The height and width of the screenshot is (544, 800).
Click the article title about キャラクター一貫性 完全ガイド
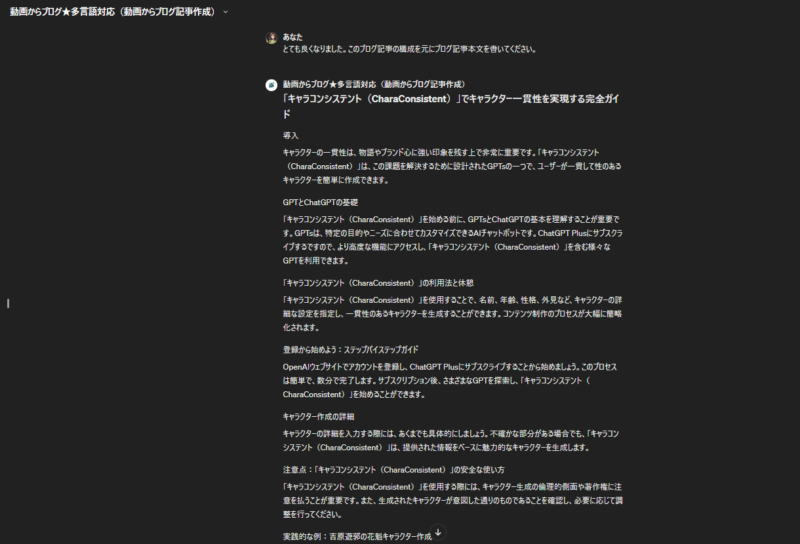pyautogui.click(x=451, y=106)
